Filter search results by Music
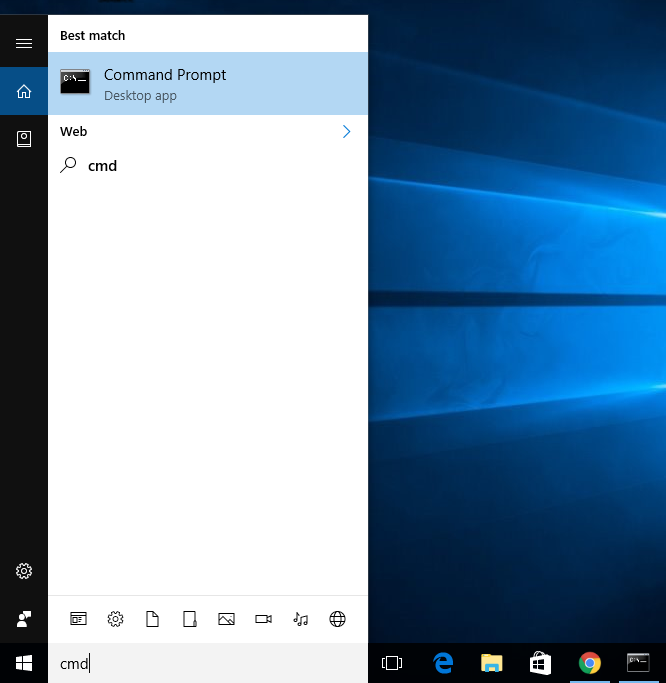 [x=300, y=619]
